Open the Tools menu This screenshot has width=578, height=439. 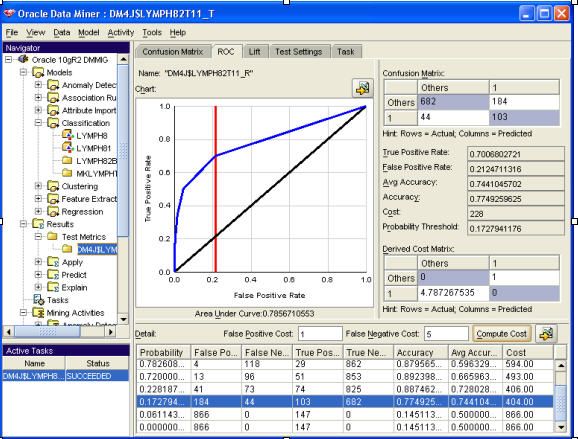point(152,32)
